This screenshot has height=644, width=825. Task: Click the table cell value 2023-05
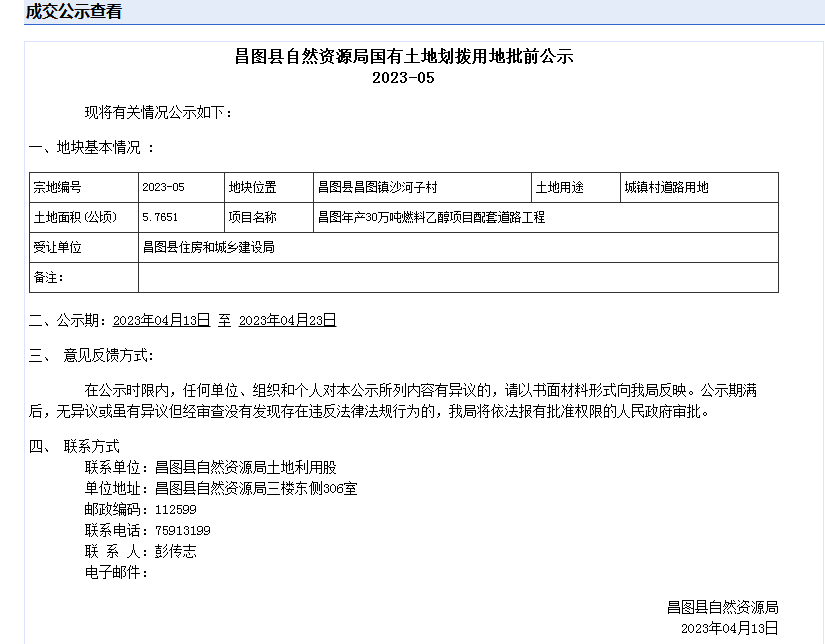click(181, 187)
